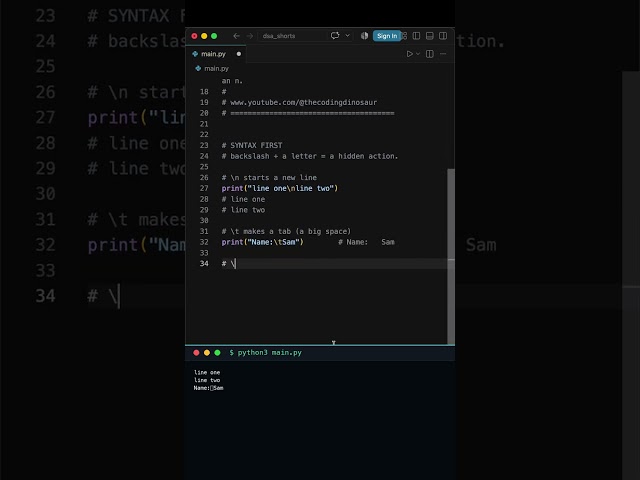Toggle the primary sidebar layout icon
640x480 pixels.
416,36
